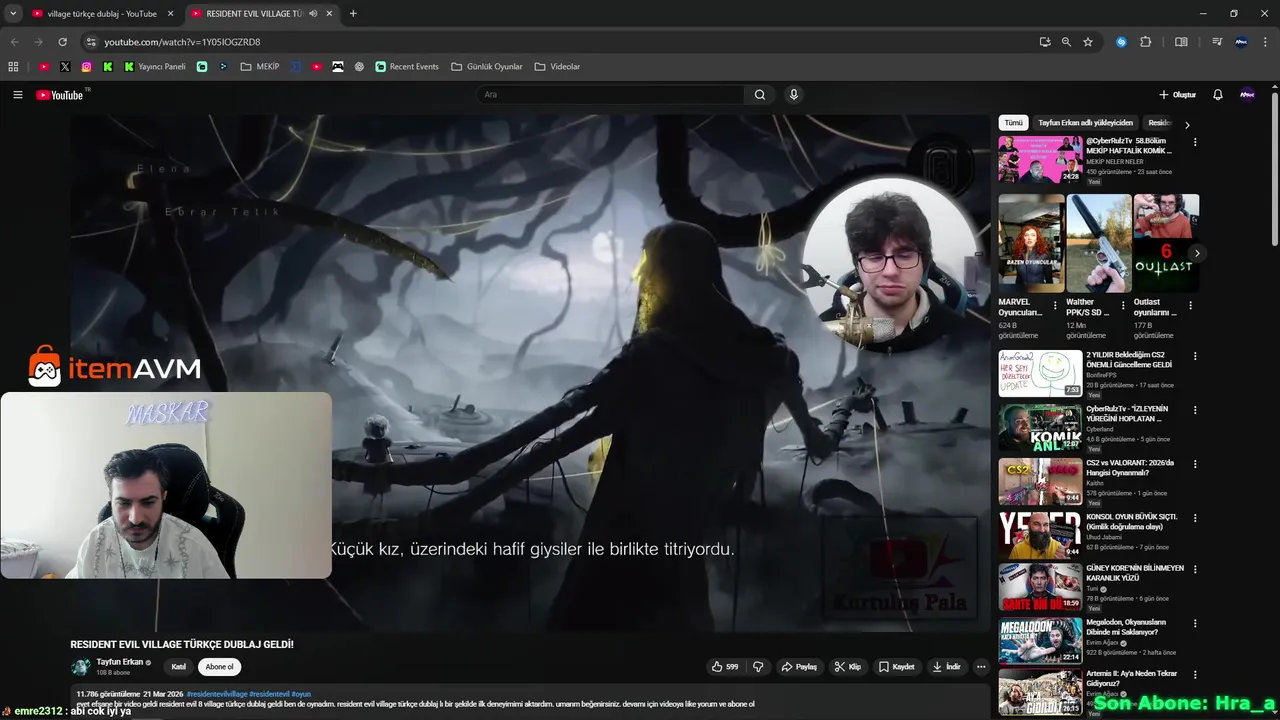Open the Yayıncı Paneli bookmark

tap(155, 67)
